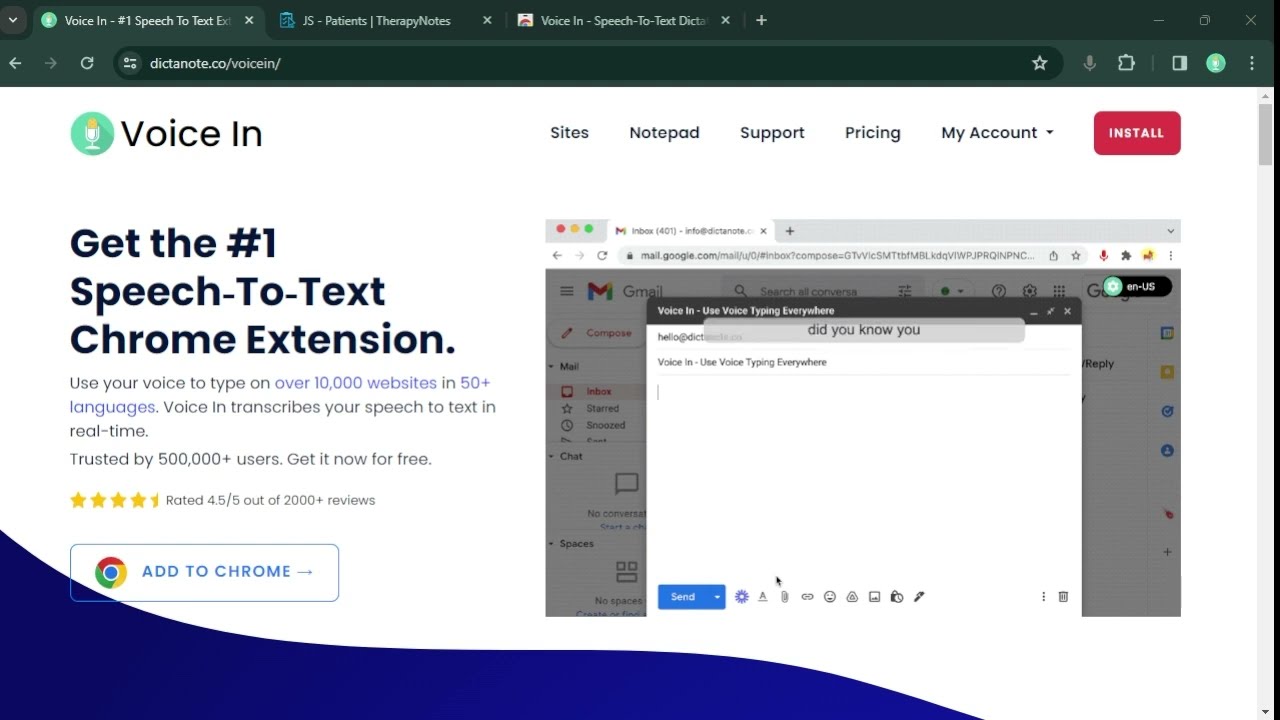
Task: Go back to the previous page
Action: [15, 63]
